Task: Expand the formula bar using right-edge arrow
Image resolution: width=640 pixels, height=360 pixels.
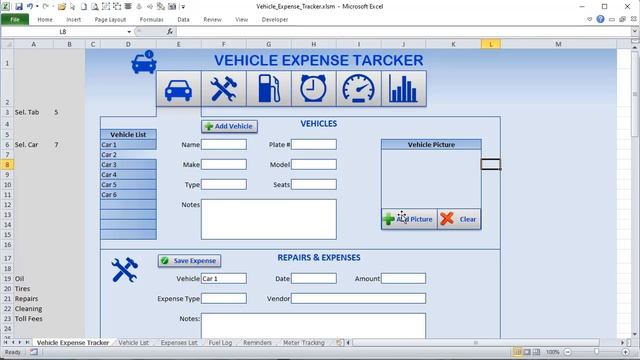Action: click(635, 31)
